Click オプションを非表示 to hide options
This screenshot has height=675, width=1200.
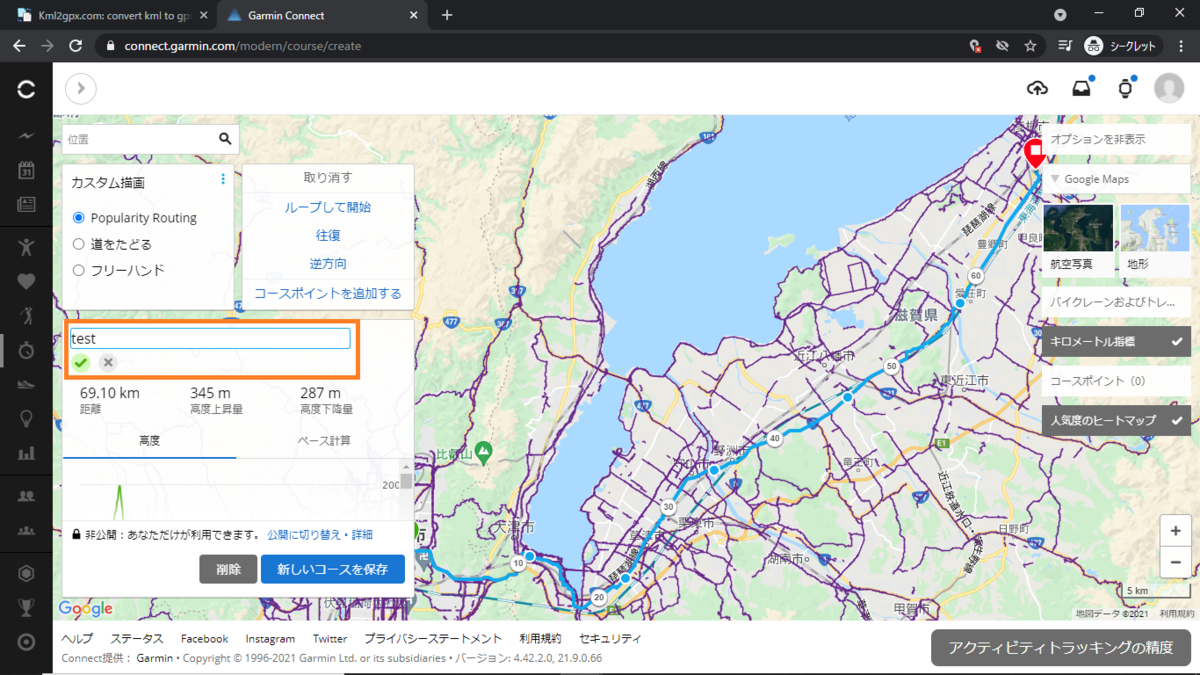tap(1116, 139)
